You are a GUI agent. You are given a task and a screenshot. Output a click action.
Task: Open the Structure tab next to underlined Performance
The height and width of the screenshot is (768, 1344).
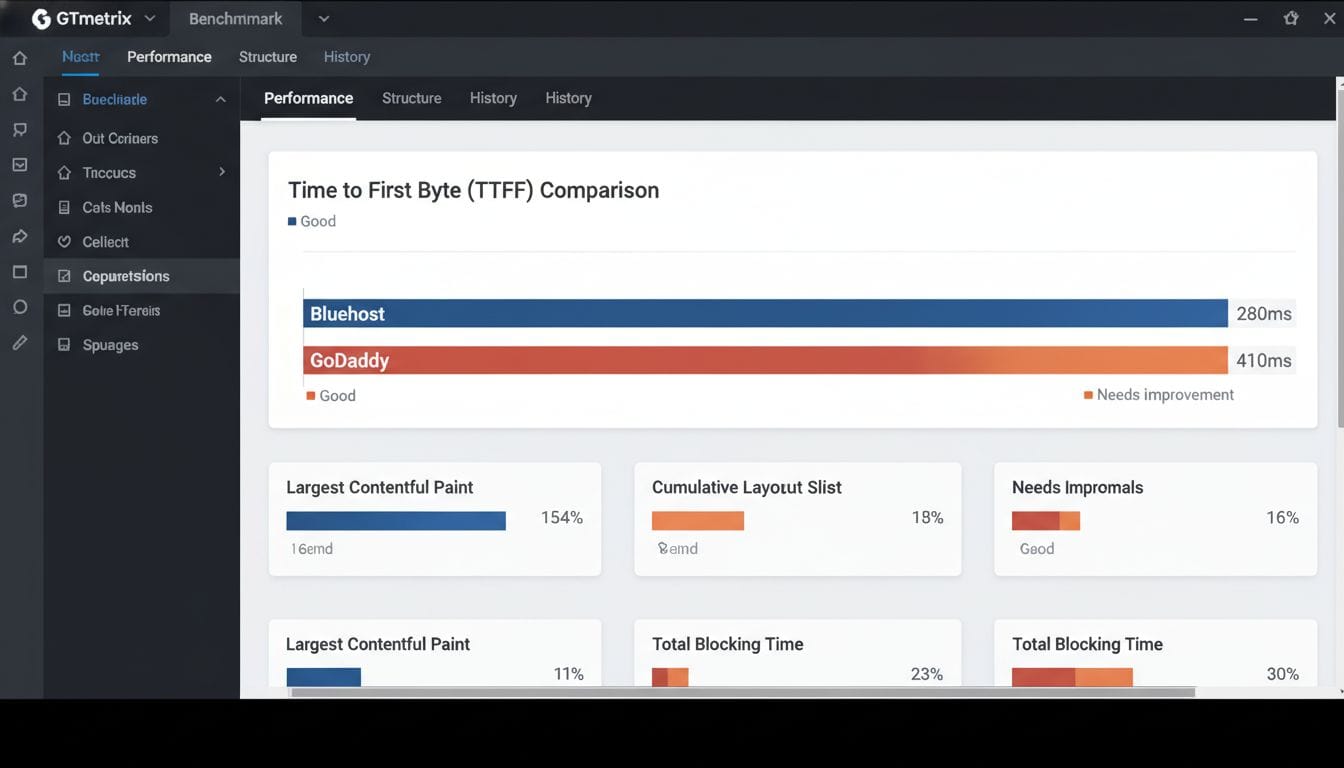coord(412,98)
